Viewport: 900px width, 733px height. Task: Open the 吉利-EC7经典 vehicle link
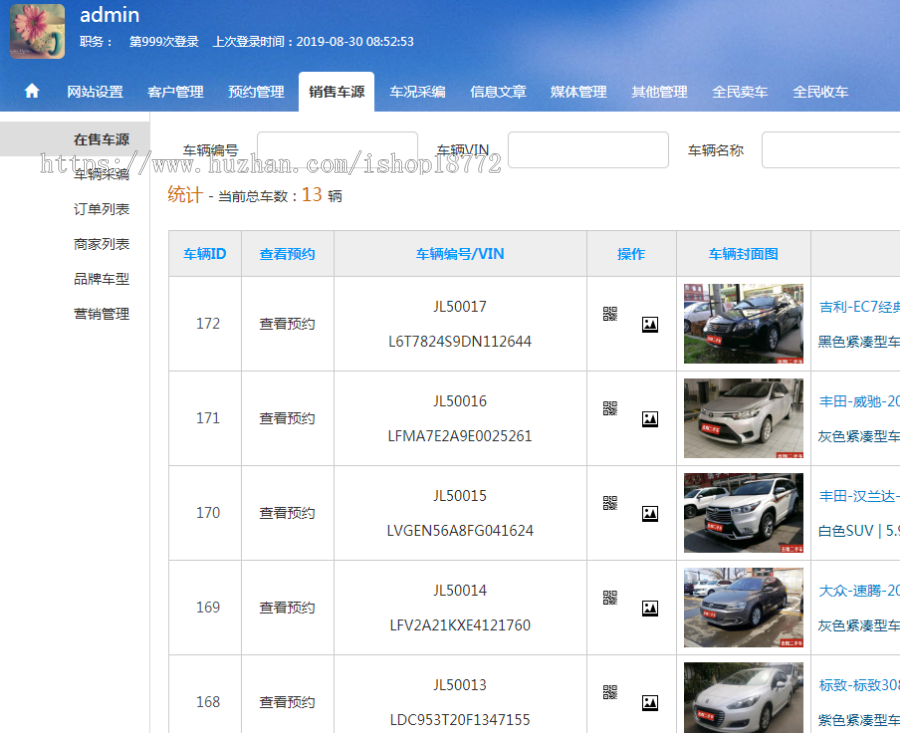click(x=866, y=309)
